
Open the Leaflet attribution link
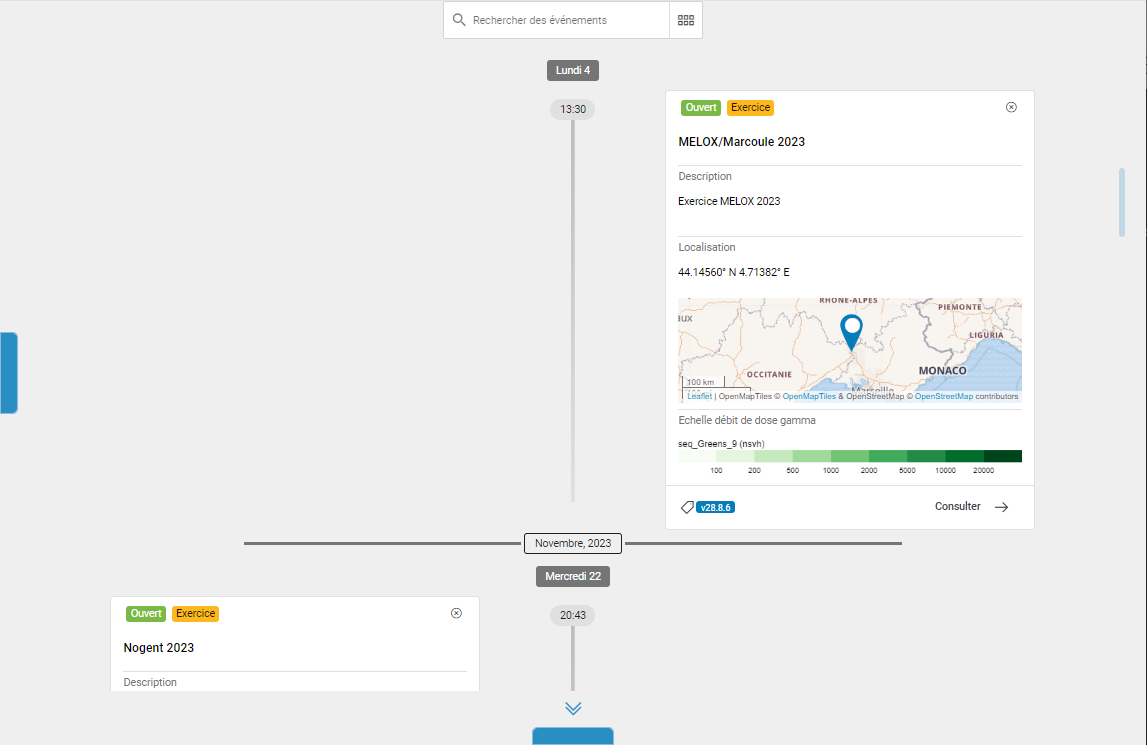pyautogui.click(x=699, y=396)
